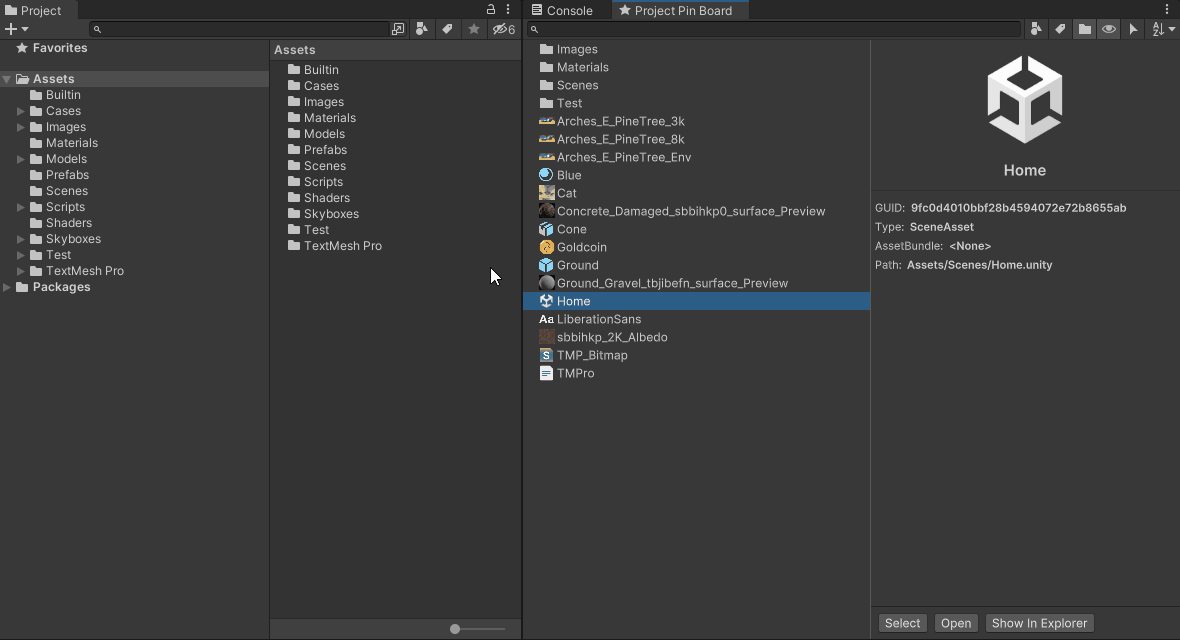Viewport: 1180px width, 640px height.
Task: Click the Path value Assets/Scenes/Home.unity
Action: 979,265
